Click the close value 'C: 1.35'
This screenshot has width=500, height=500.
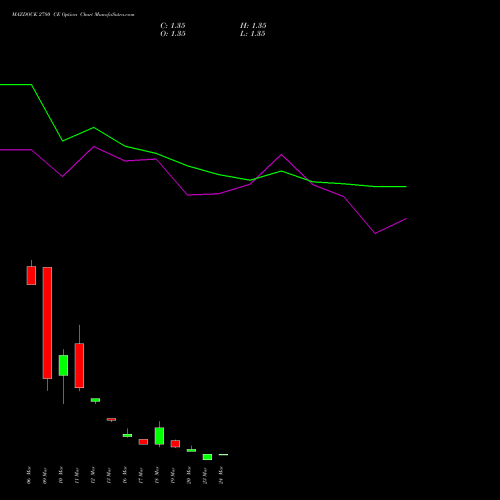[173, 26]
